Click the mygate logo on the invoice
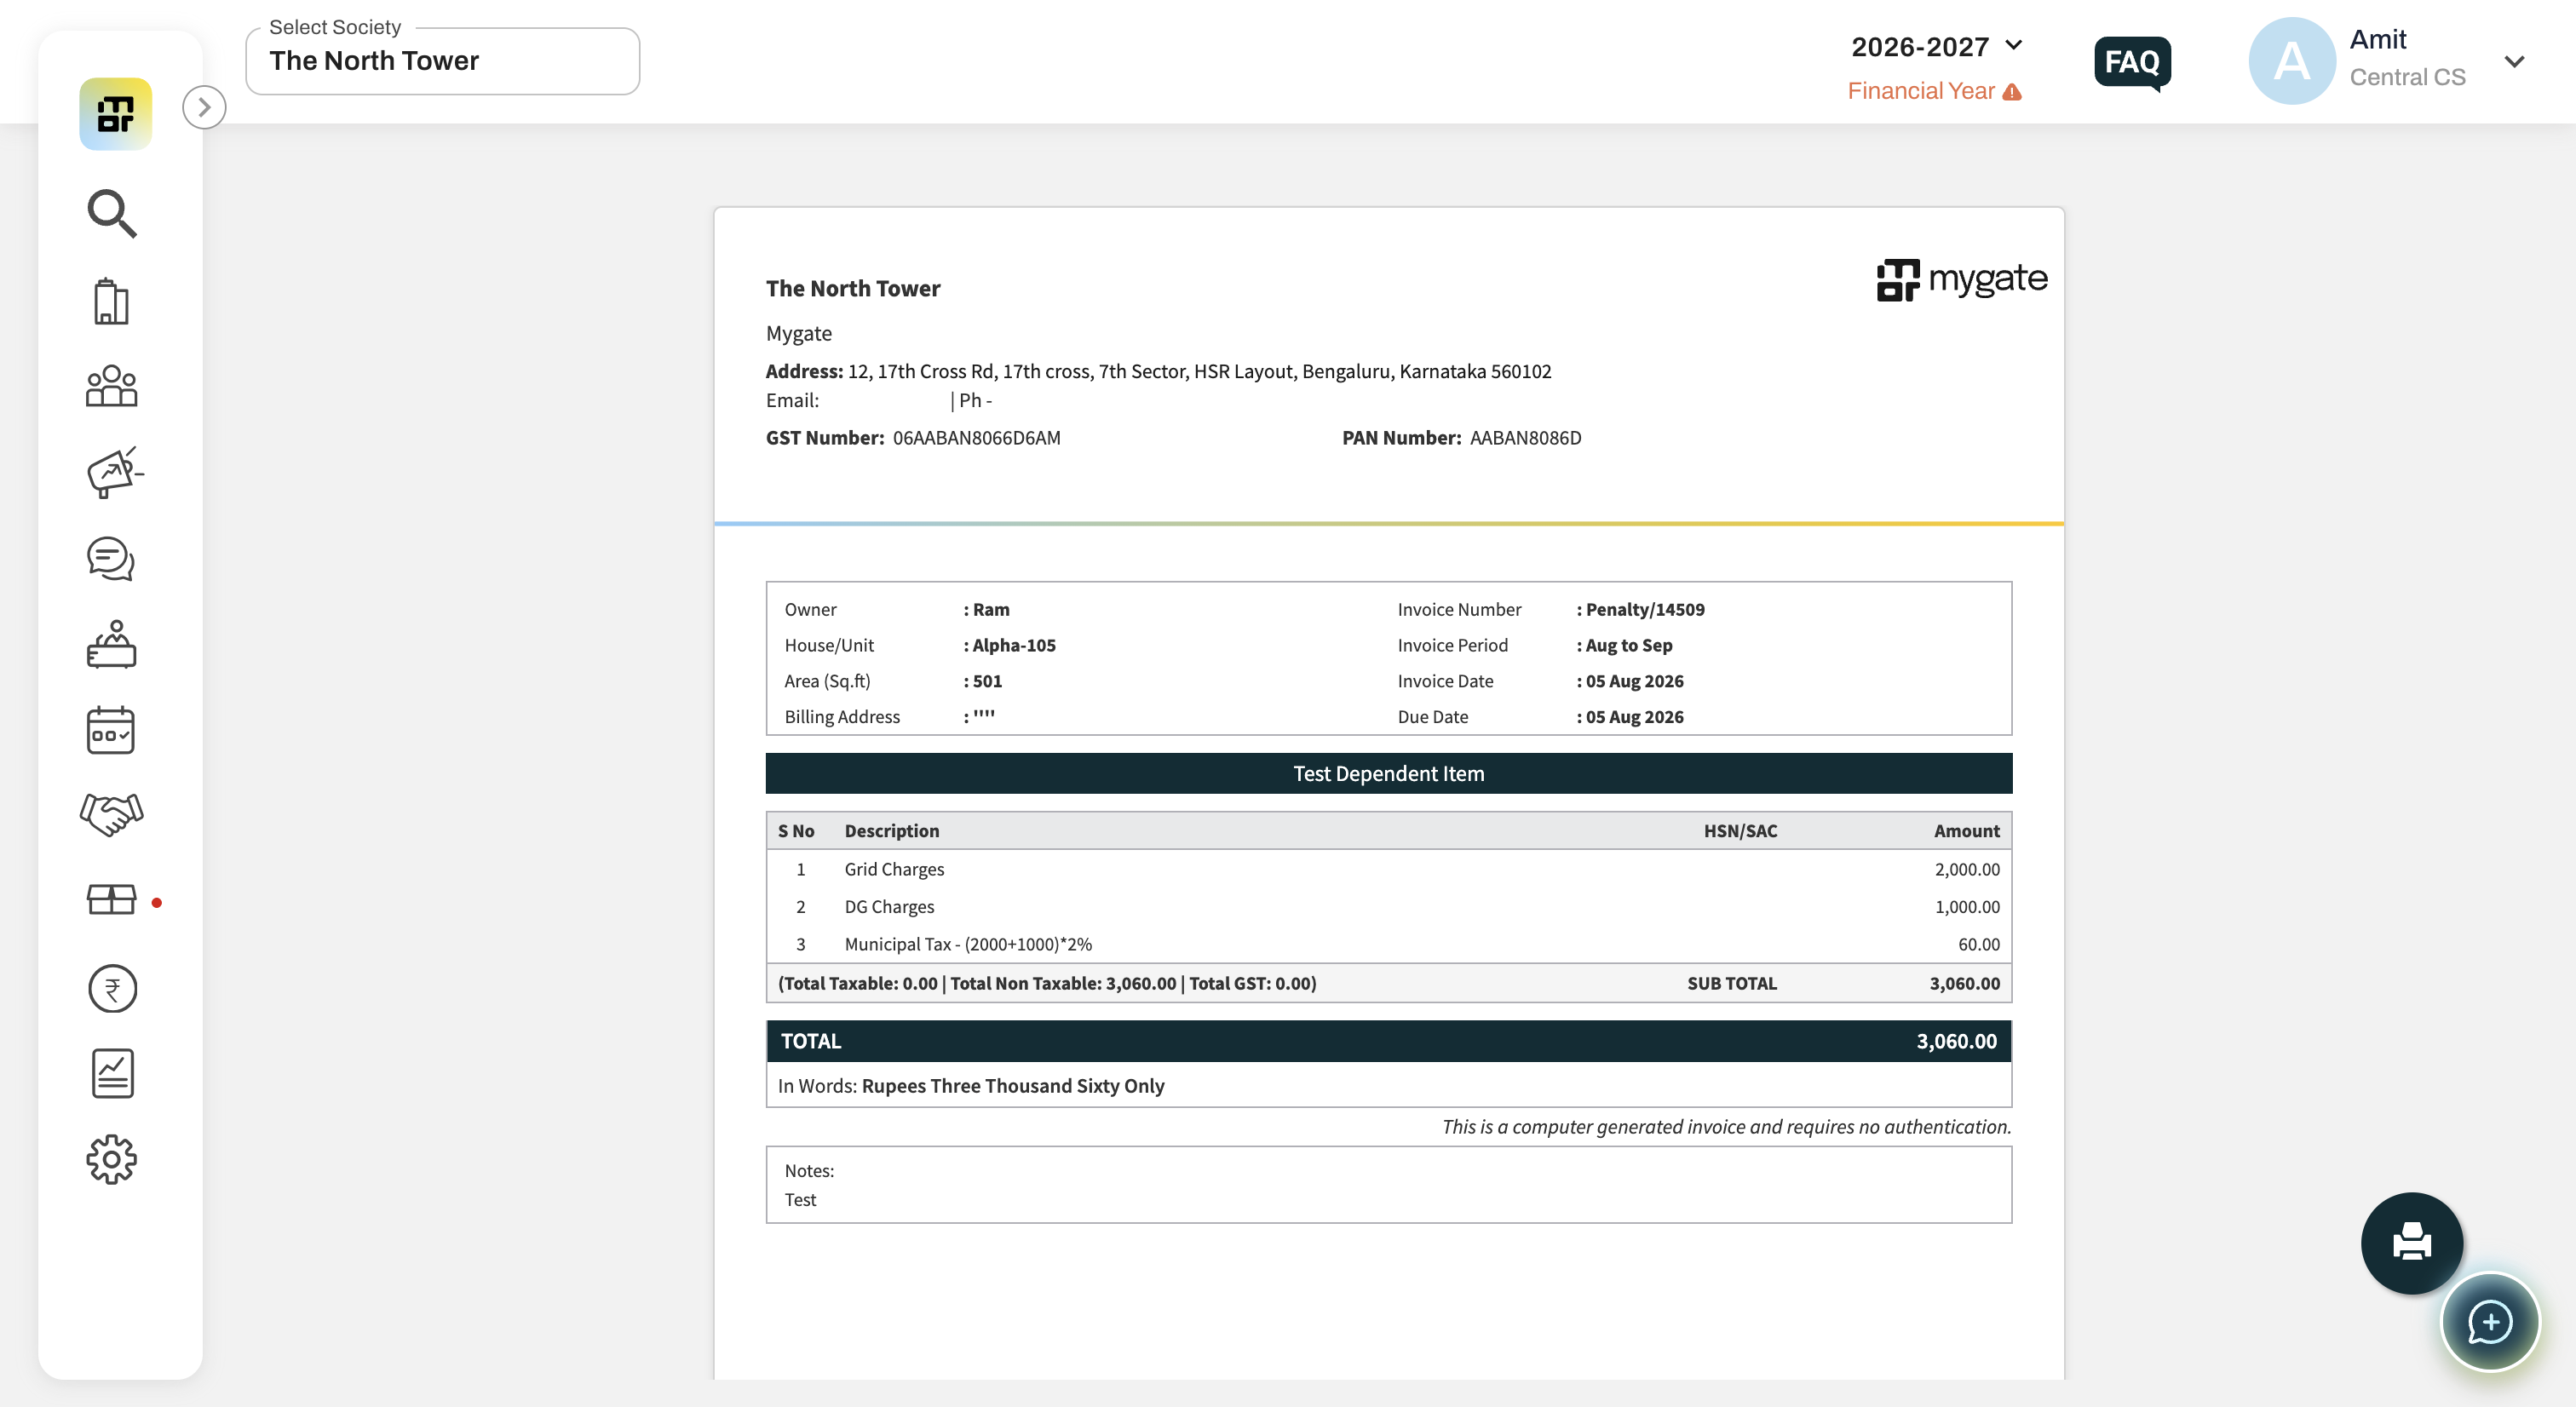Screen dimensions: 2576x1407 click(x=1961, y=279)
